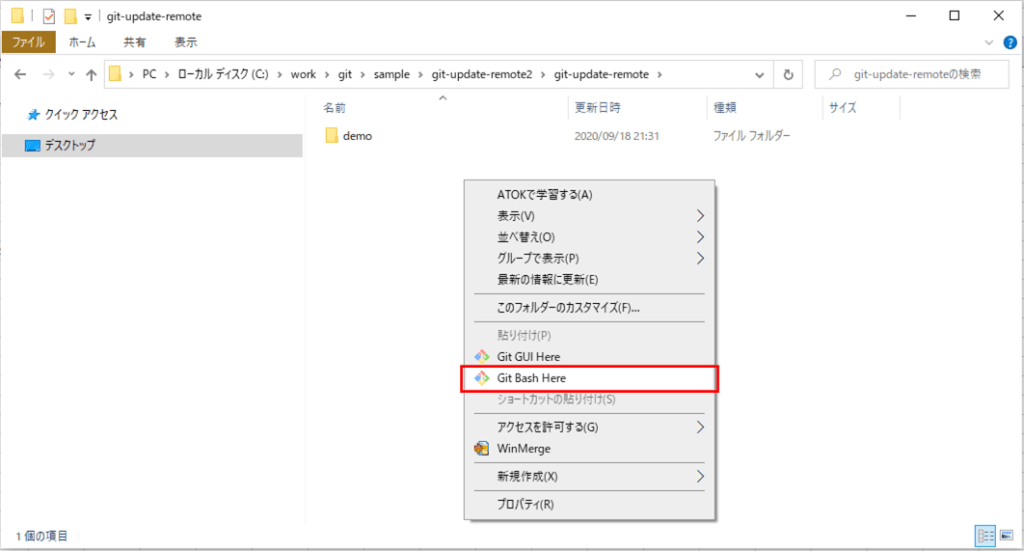Switch to large icons view in status bar

pos(1003,536)
